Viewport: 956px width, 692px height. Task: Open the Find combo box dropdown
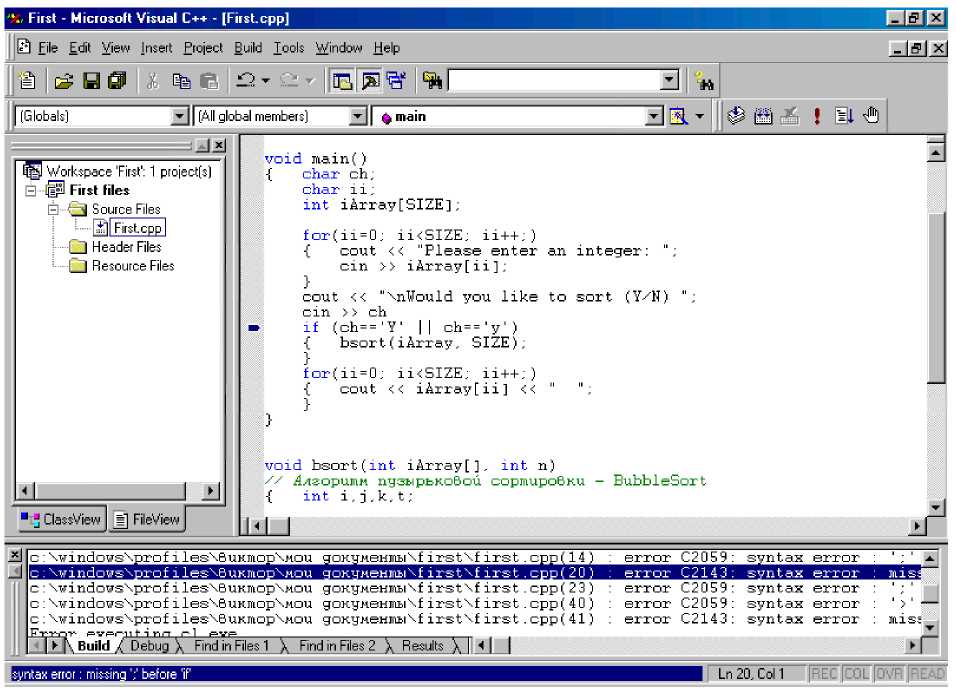pos(669,80)
